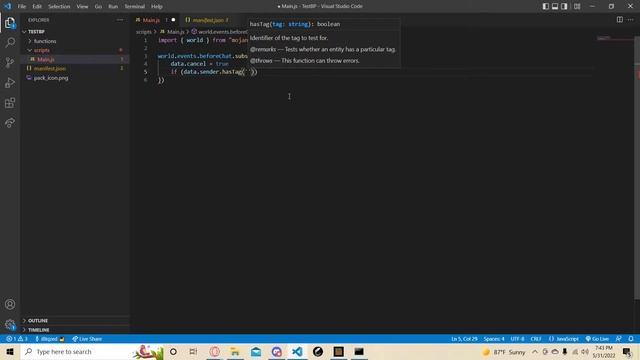The width and height of the screenshot is (640, 360).
Task: Open the Source Control view
Action: 10,62
